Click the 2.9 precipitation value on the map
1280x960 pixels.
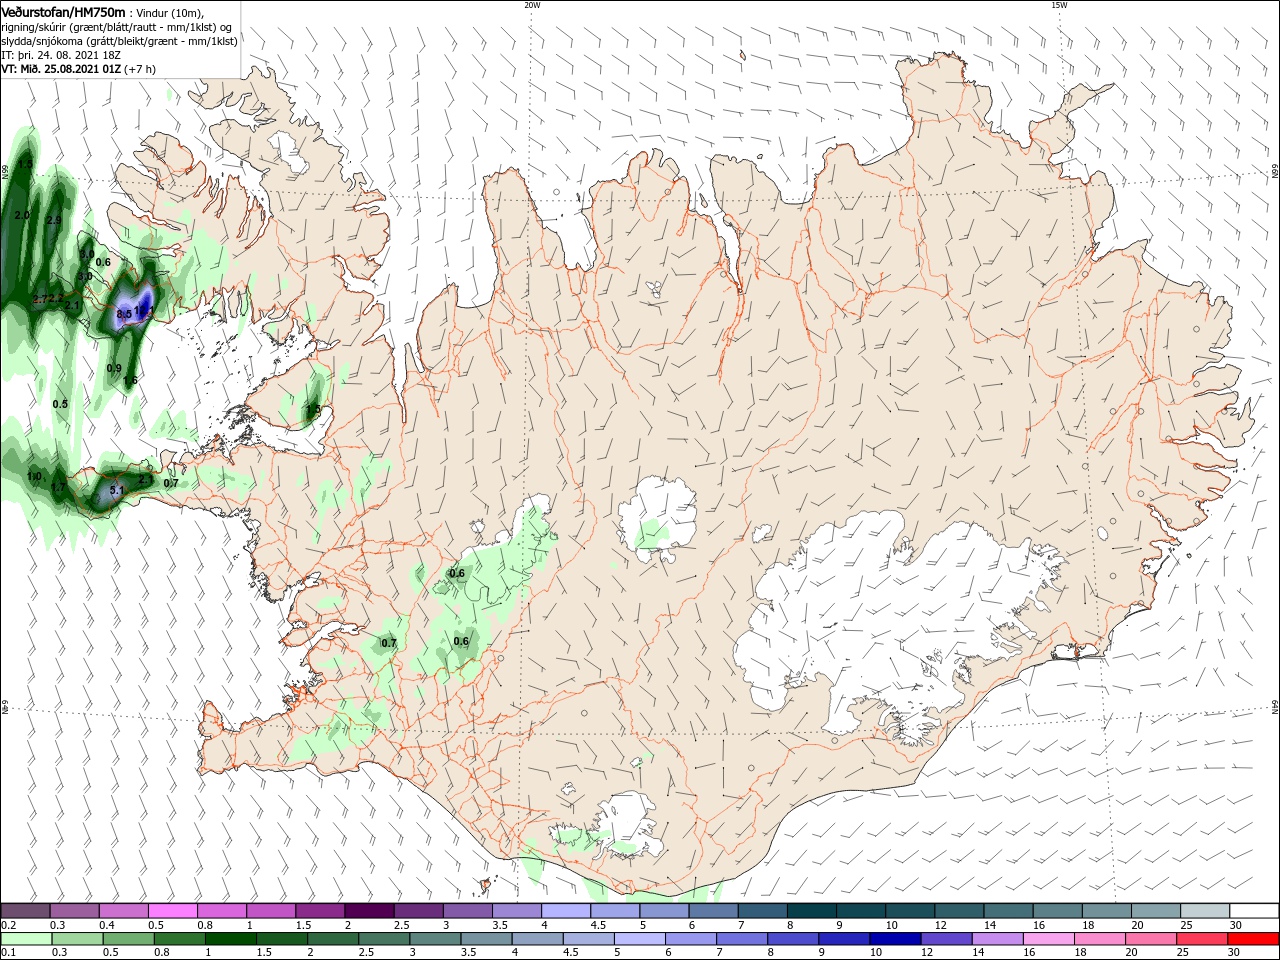click(54, 220)
